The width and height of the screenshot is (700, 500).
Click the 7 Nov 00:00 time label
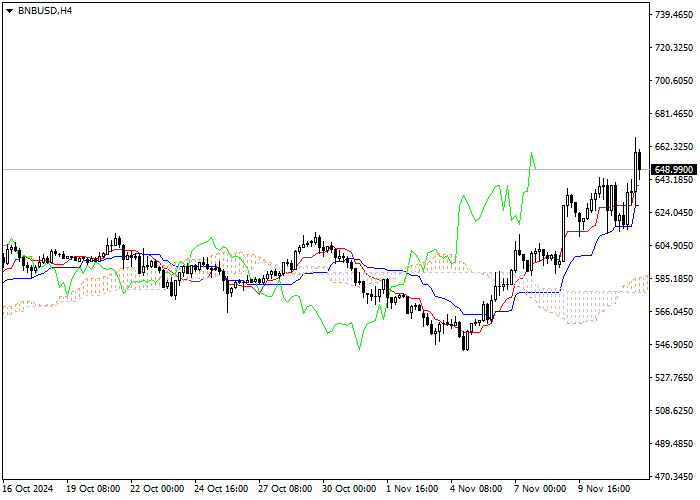[x=540, y=488]
